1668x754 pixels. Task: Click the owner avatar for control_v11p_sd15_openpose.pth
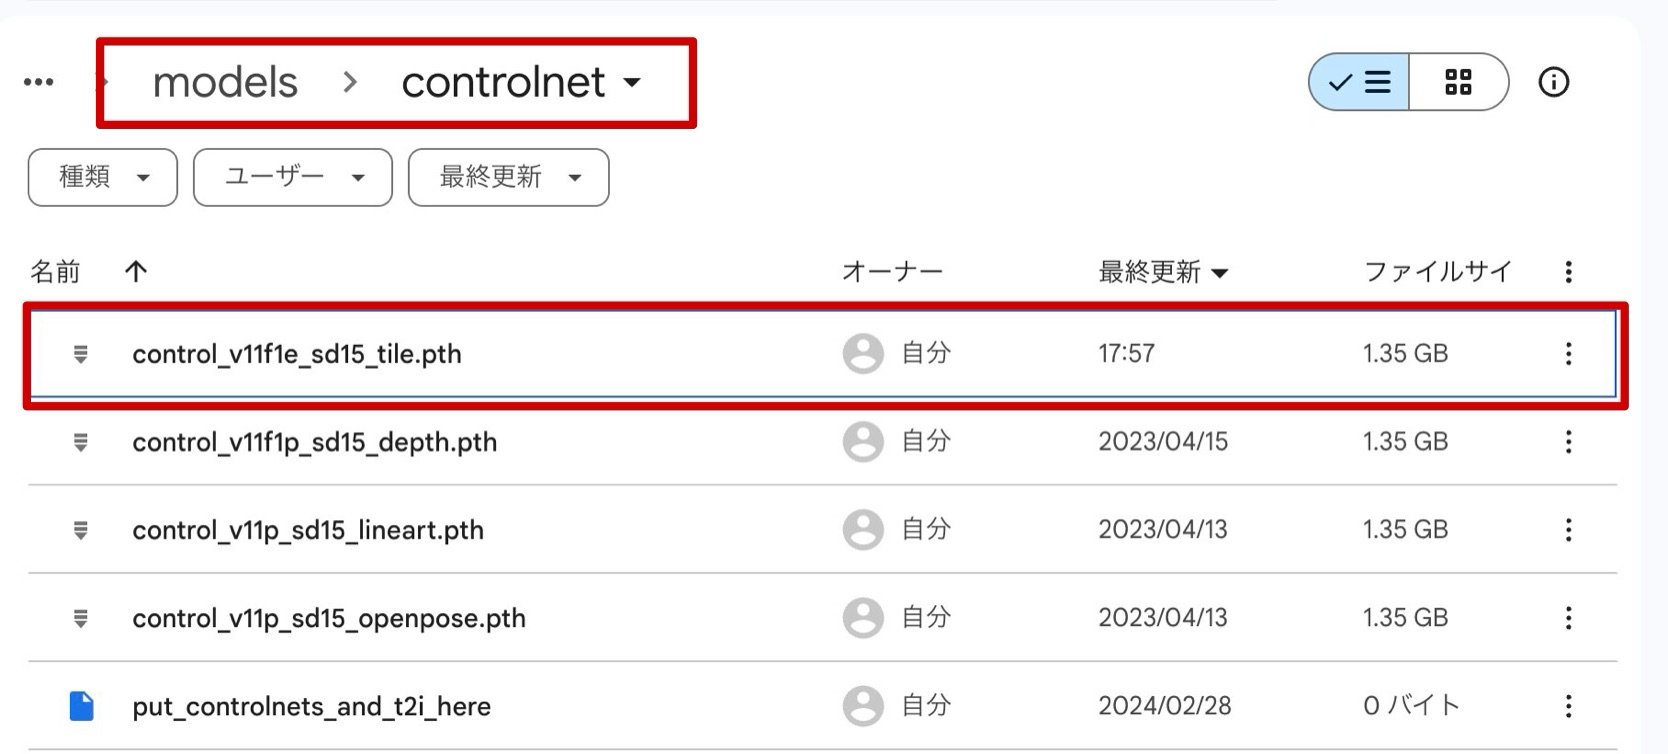pos(862,617)
